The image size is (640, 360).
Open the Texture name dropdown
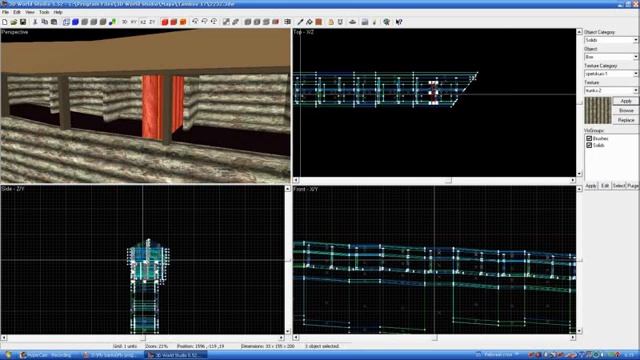coord(611,90)
